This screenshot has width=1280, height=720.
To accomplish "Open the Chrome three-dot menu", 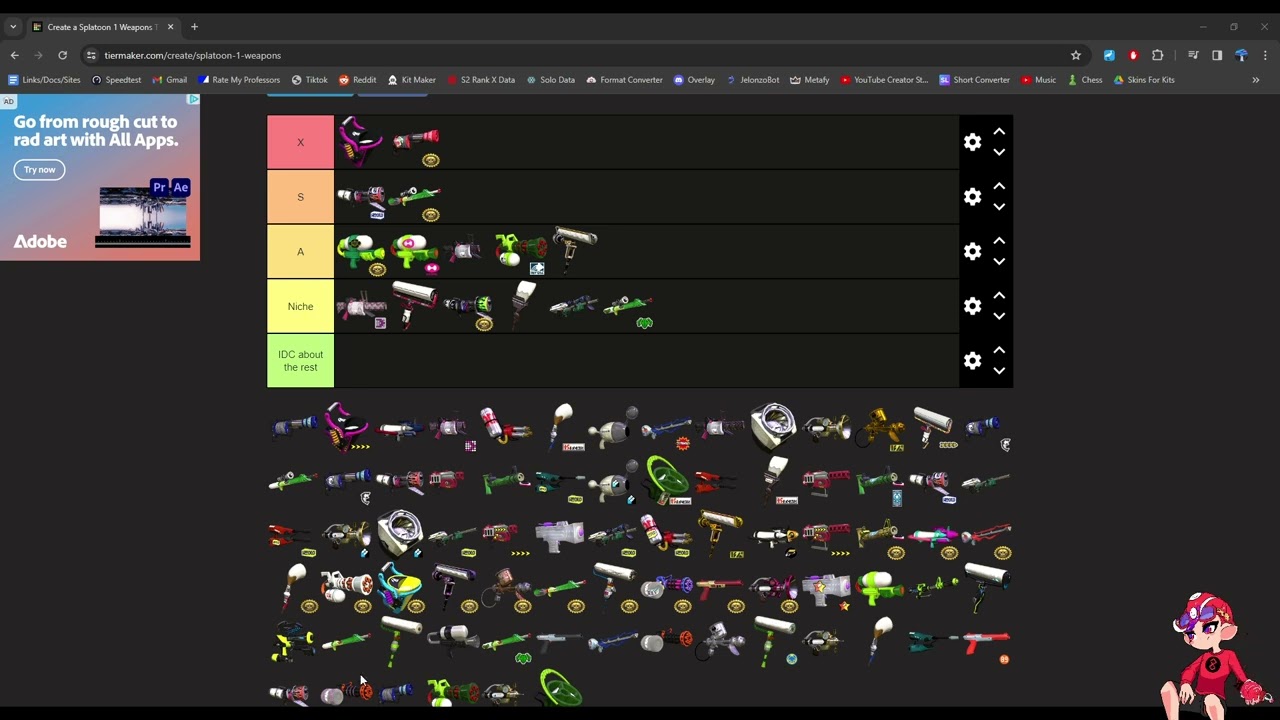I will (x=1265, y=55).
